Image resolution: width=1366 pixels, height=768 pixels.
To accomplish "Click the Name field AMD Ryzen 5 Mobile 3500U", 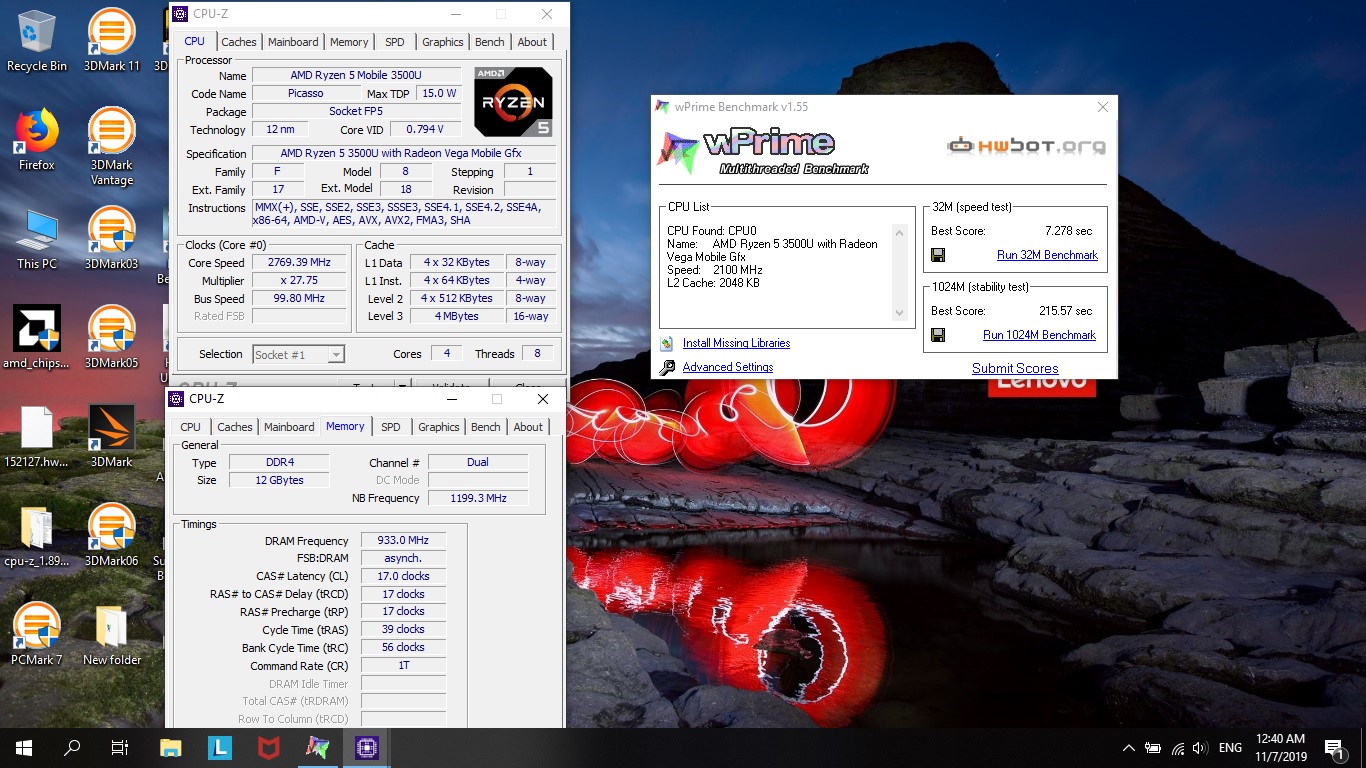I will [x=356, y=76].
